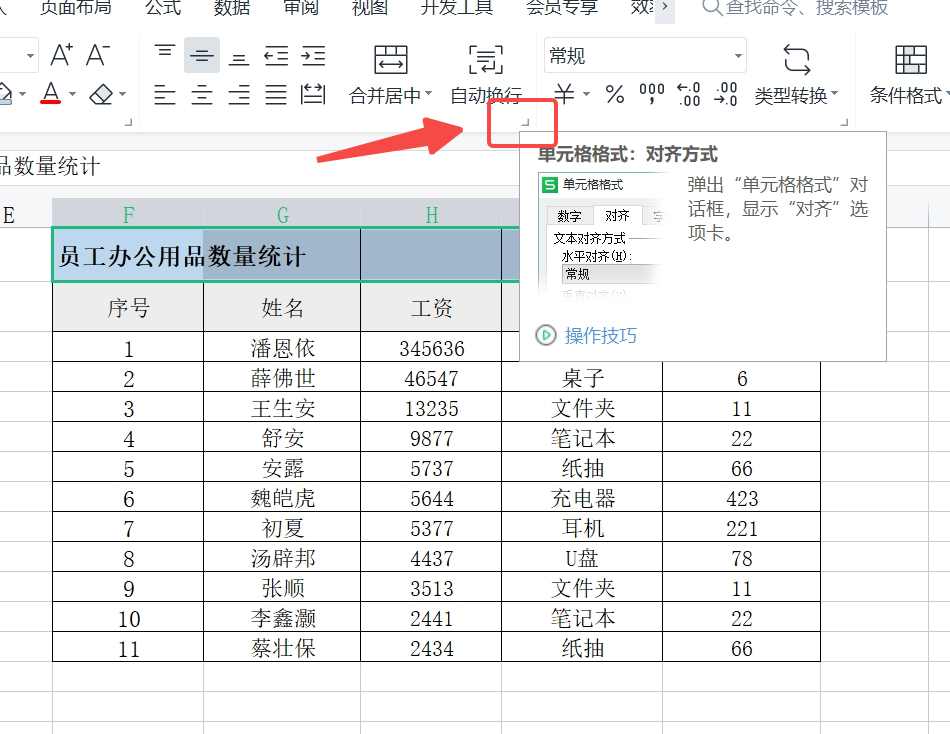Image resolution: width=950 pixels, height=734 pixels.
Task: Align text right horizontally
Action: (239, 95)
